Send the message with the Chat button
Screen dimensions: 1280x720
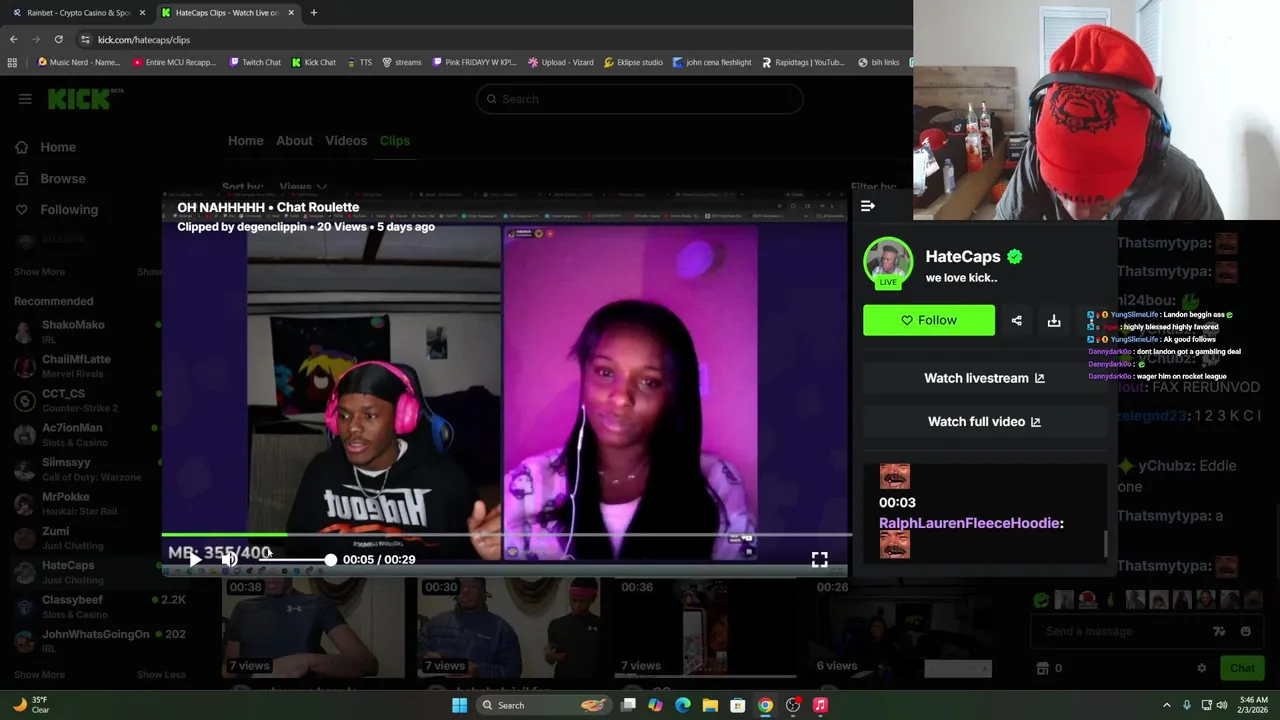point(1242,668)
